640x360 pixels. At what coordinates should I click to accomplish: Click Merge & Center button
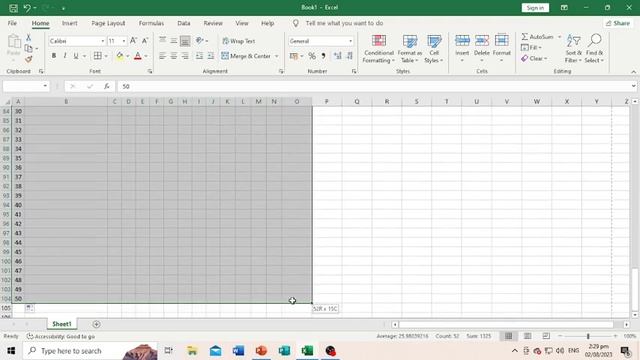(246, 56)
